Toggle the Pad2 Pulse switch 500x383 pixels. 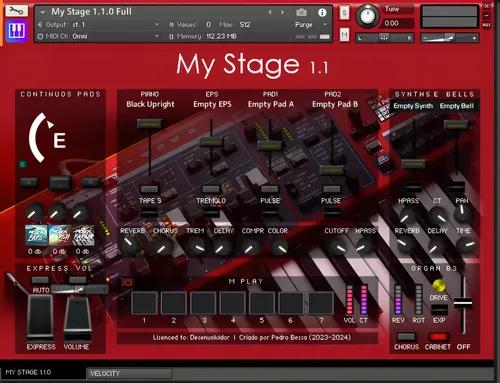331,189
